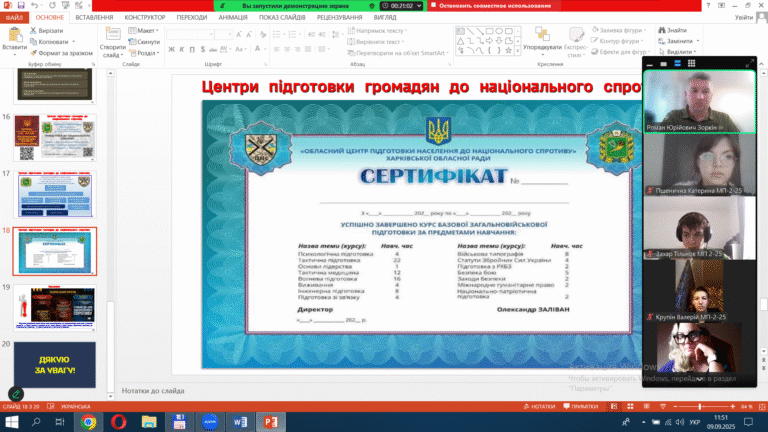This screenshot has height=432, width=768.
Task: Open the Заливка фігури fill dropdown
Action: (619, 31)
